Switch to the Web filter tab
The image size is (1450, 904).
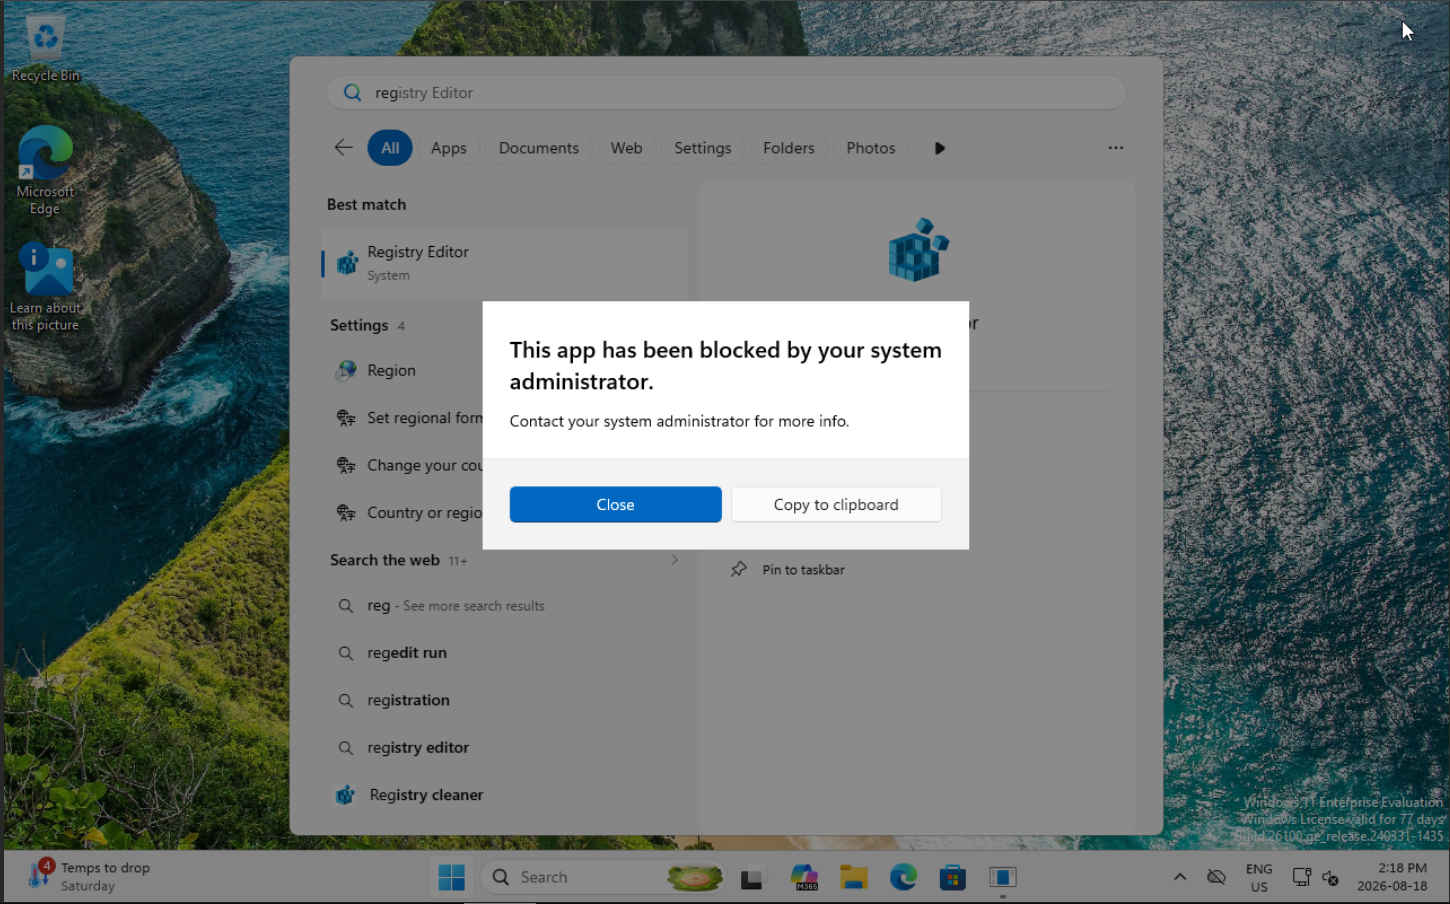click(x=627, y=148)
